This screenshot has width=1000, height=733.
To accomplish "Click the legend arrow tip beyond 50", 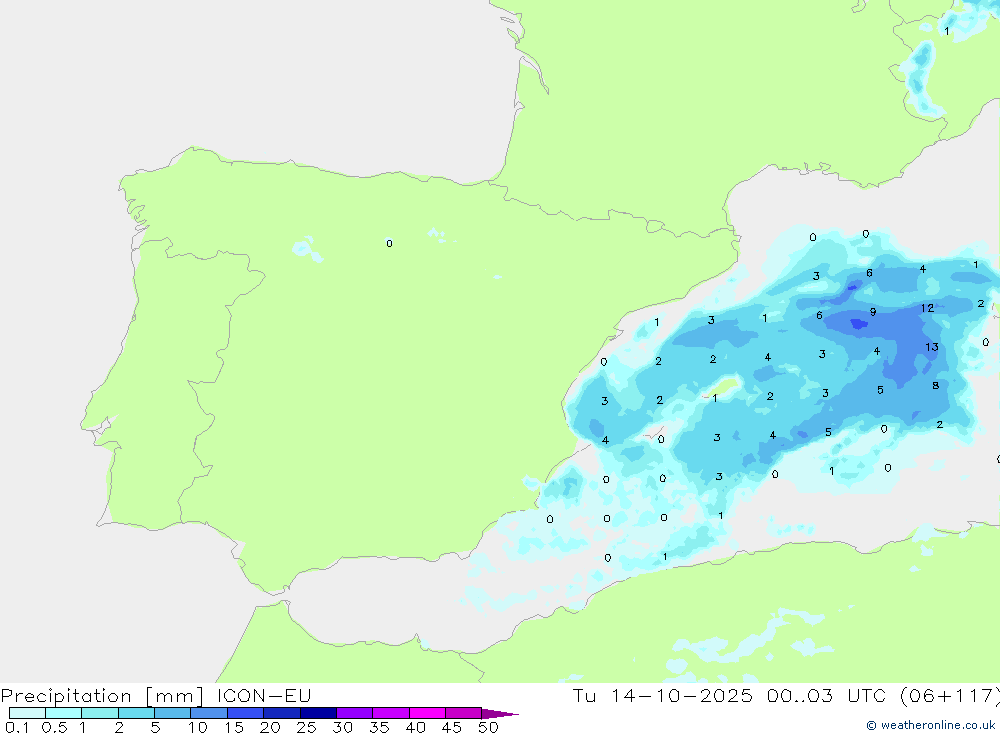I will [x=500, y=713].
